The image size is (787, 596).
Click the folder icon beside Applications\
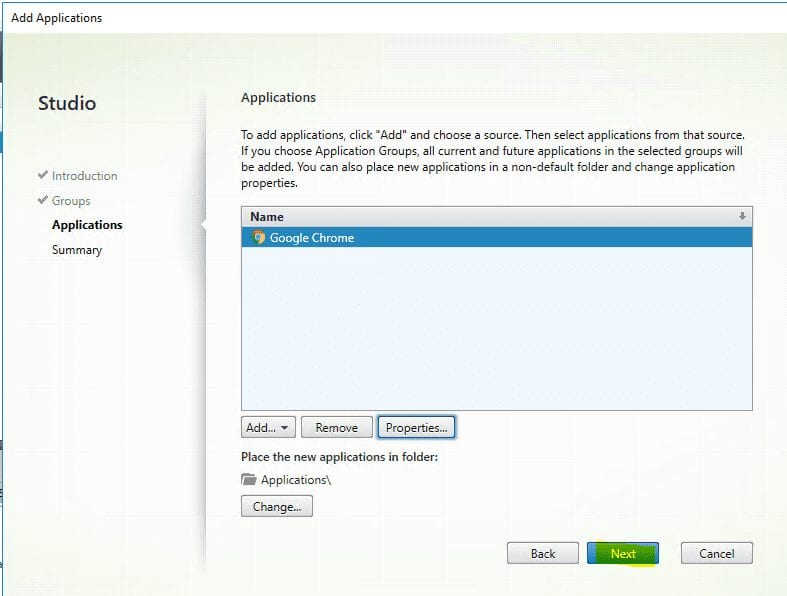pos(248,480)
